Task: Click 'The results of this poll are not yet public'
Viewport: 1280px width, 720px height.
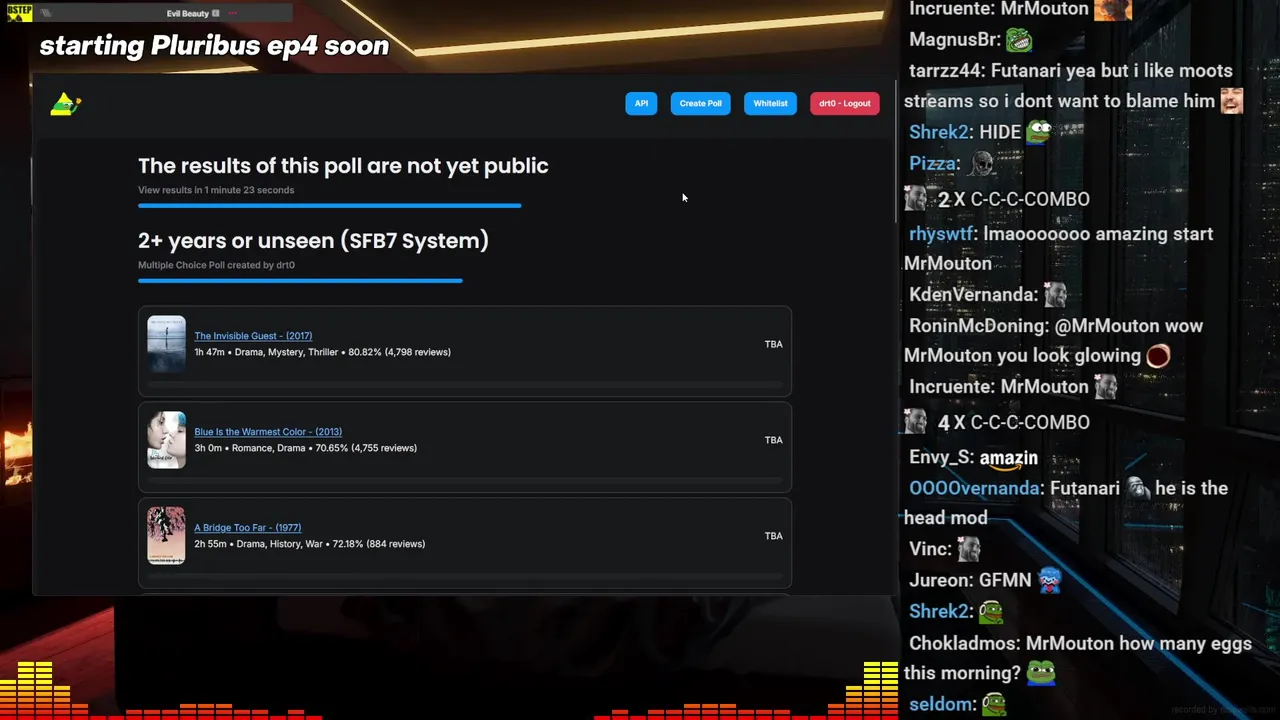Action: (x=343, y=166)
